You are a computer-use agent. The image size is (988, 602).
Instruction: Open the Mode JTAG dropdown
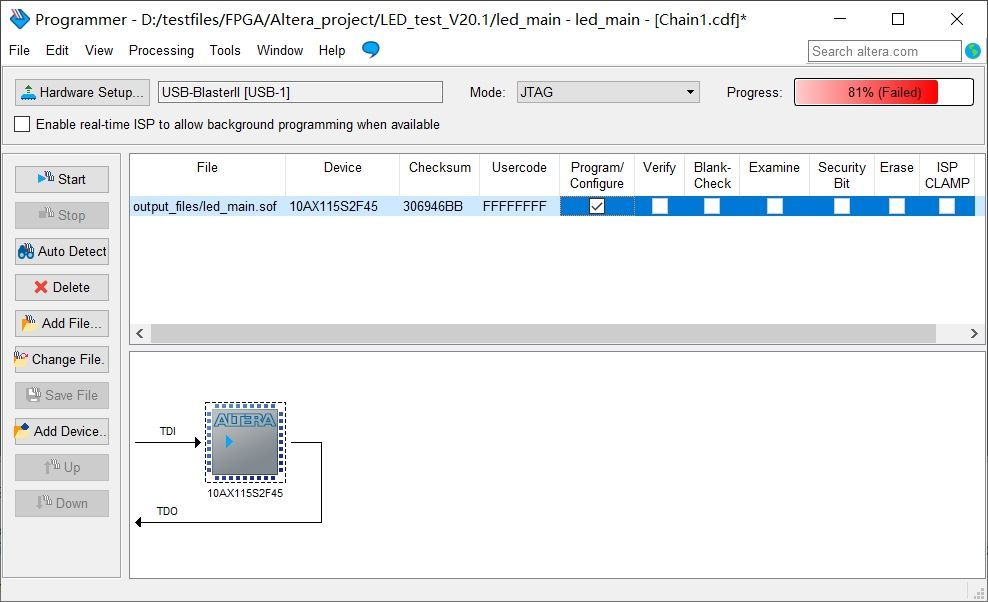click(608, 92)
